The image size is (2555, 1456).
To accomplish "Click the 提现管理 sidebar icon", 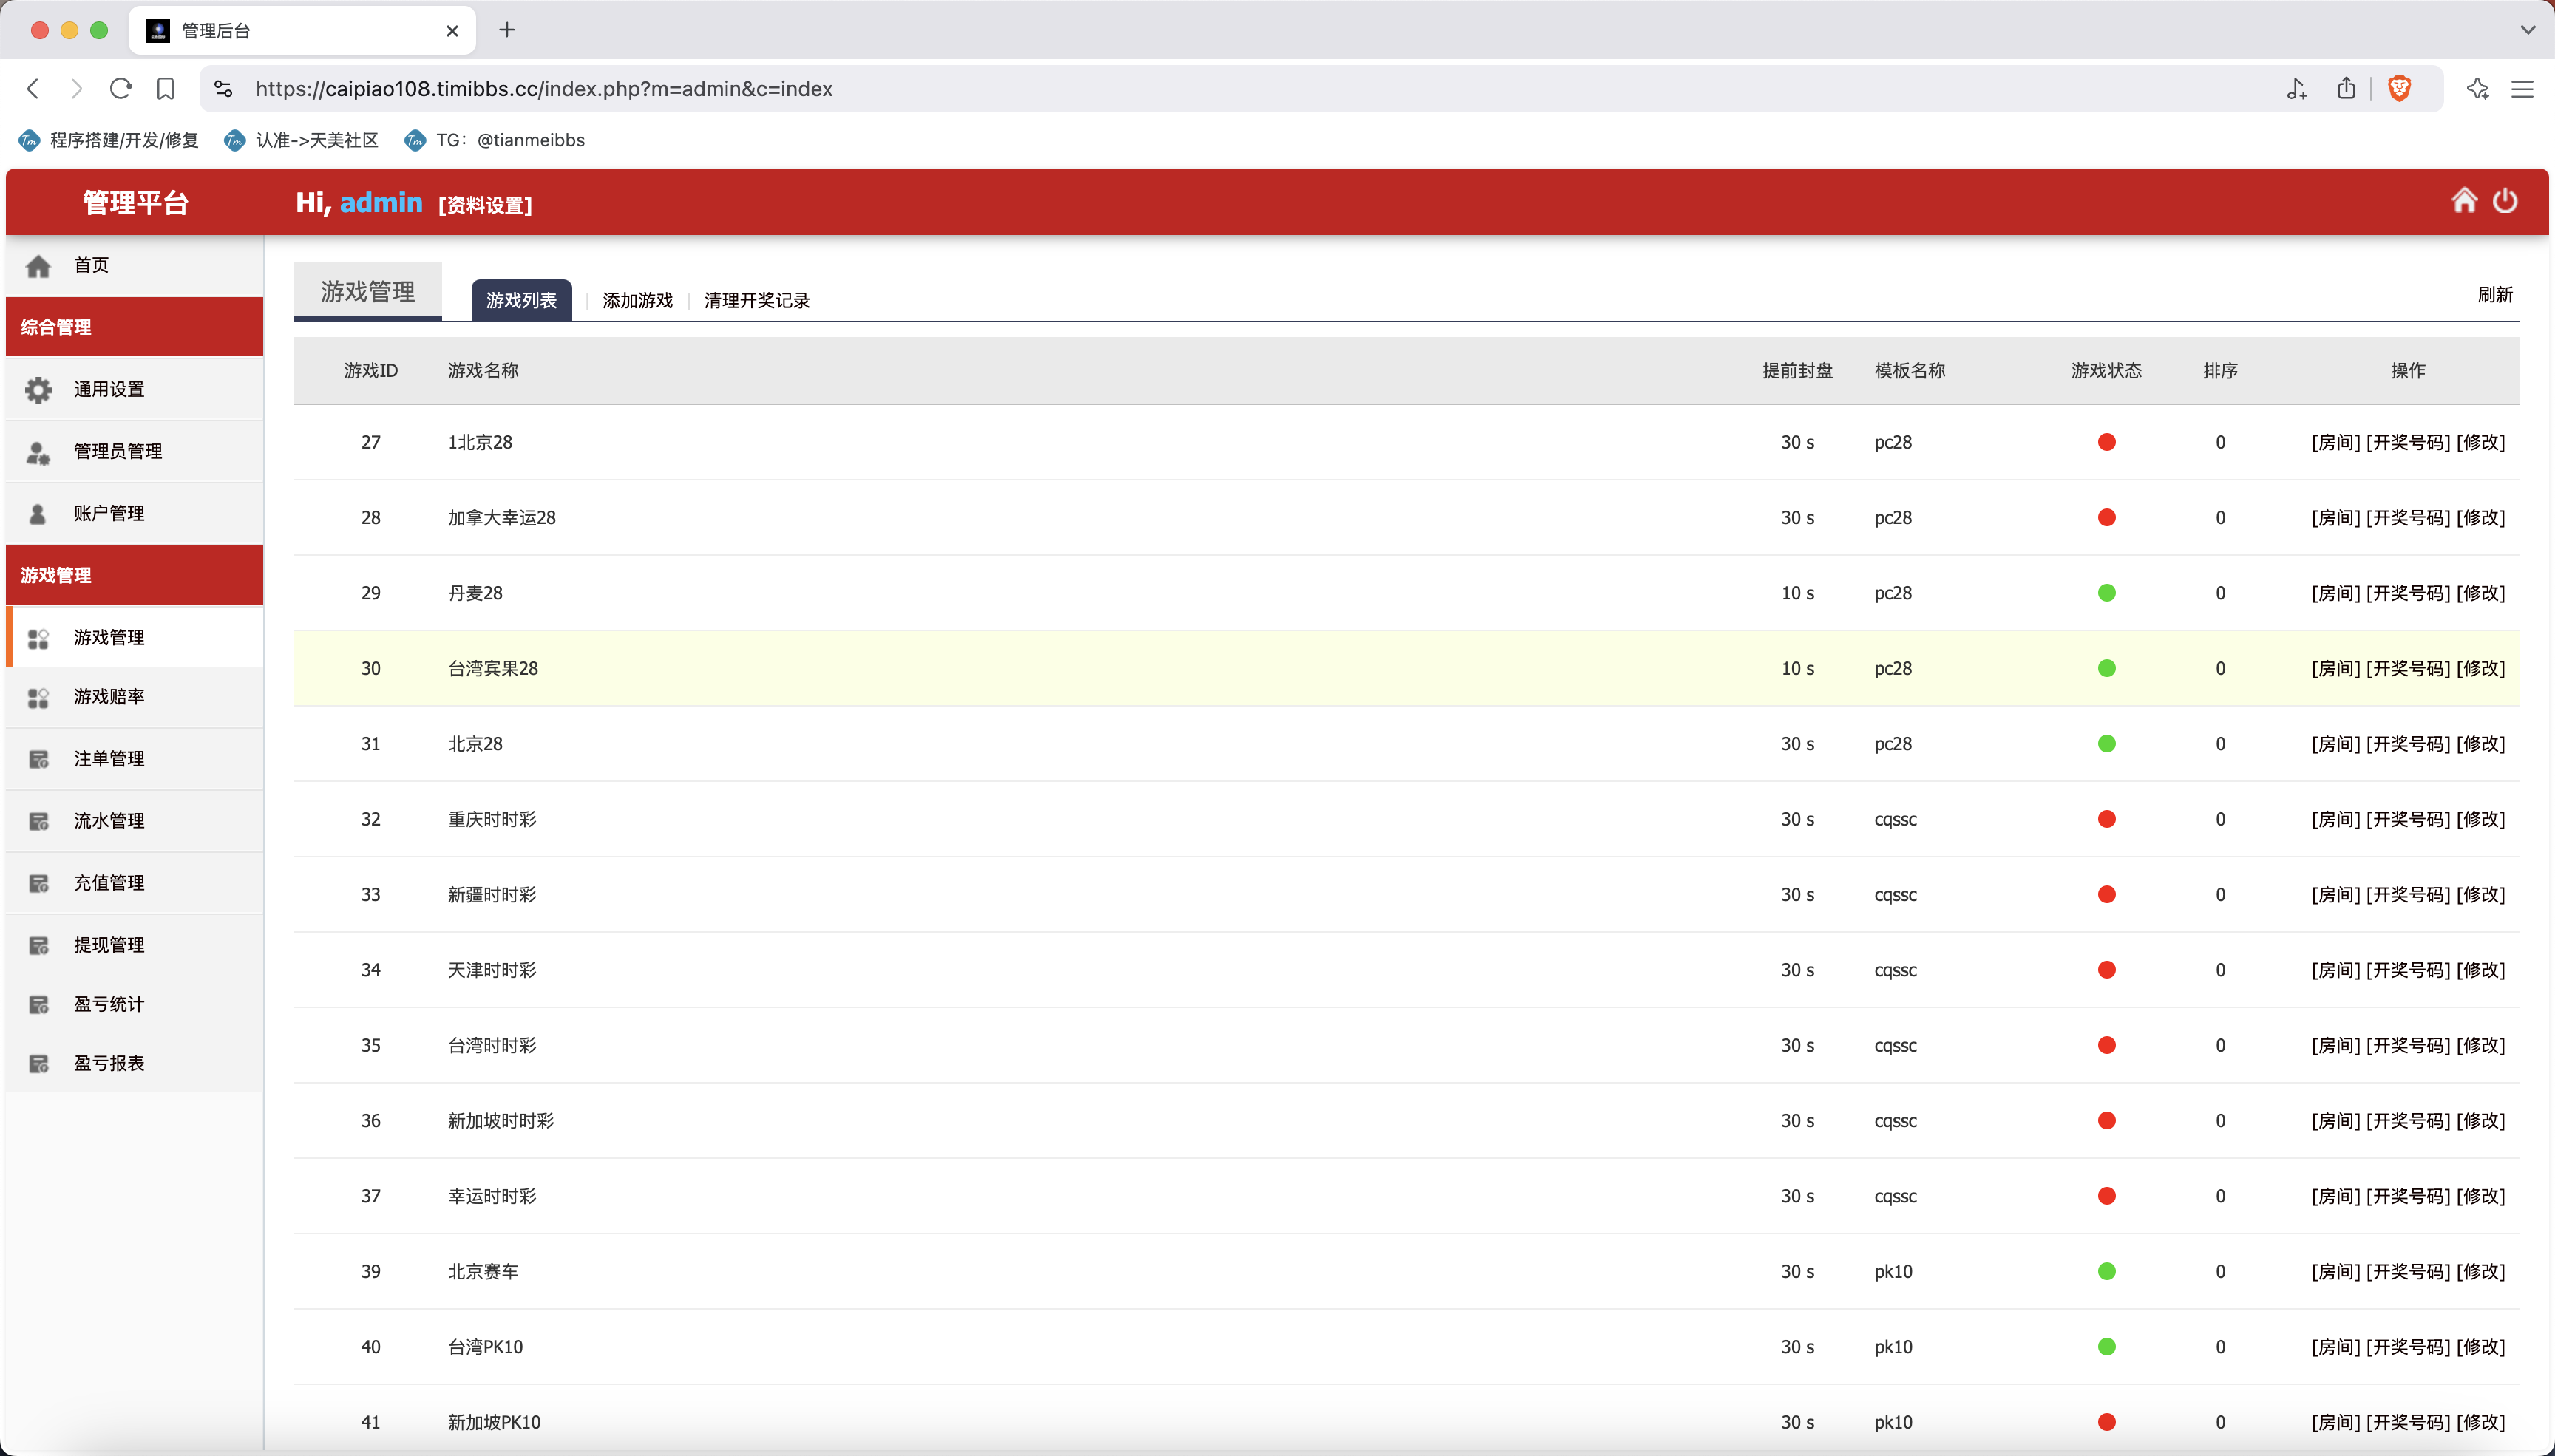I will coord(38,945).
